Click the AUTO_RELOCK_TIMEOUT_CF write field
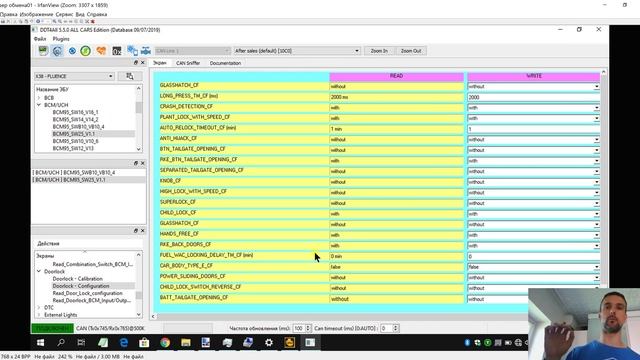The width and height of the screenshot is (640, 360). pyautogui.click(x=533, y=129)
